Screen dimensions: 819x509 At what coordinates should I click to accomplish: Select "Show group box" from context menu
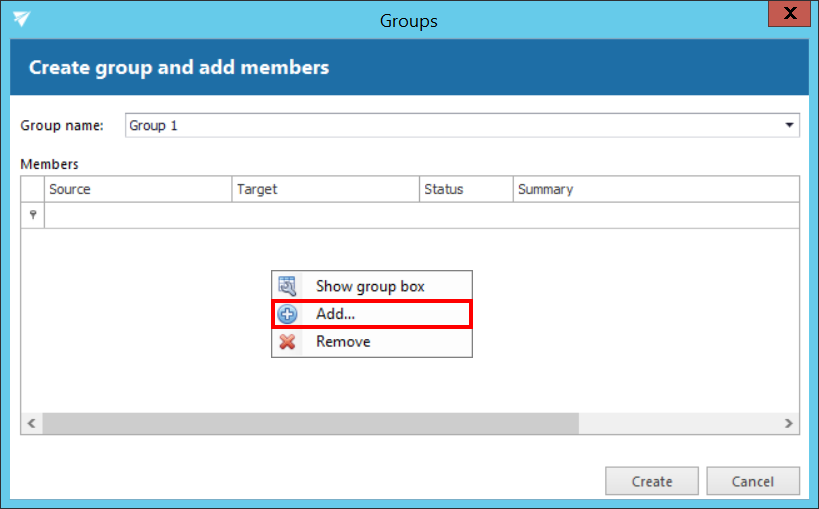pyautogui.click(x=370, y=286)
